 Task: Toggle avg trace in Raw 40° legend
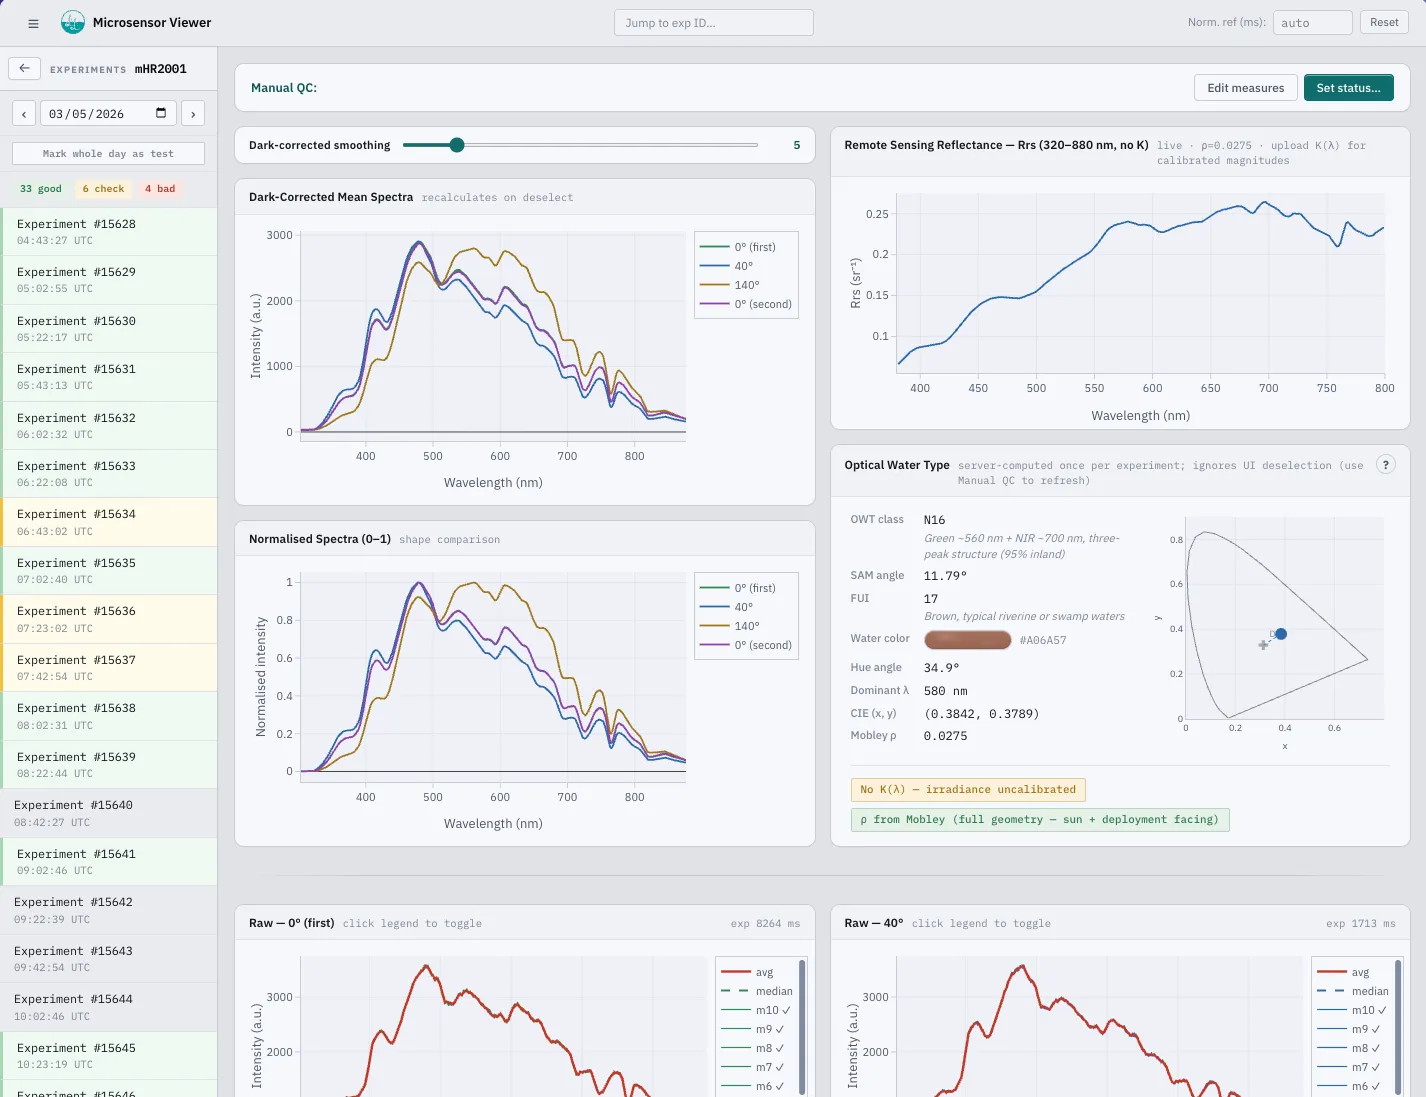(x=1352, y=972)
